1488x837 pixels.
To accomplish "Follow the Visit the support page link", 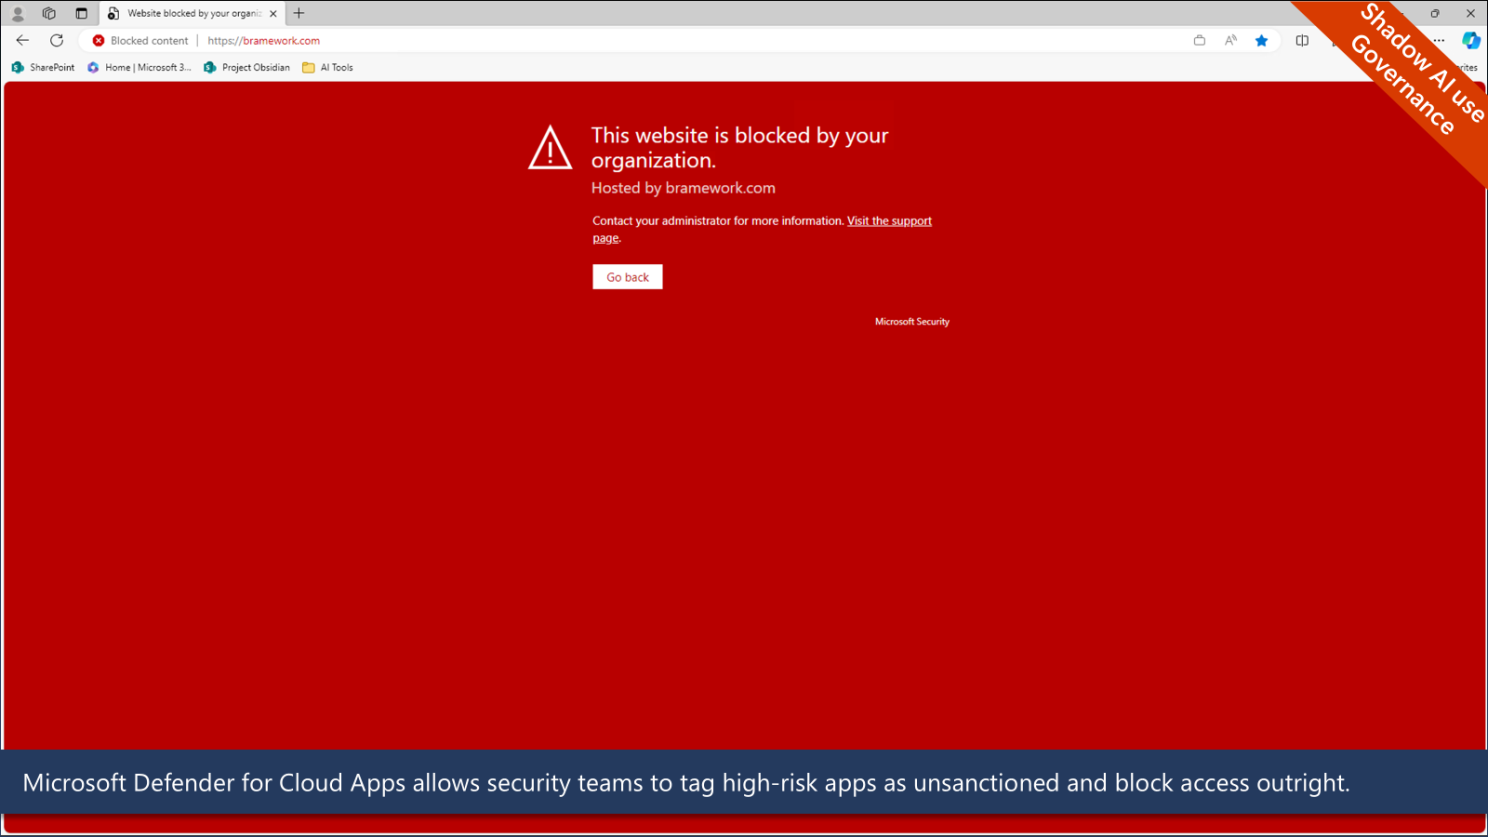I will point(889,221).
